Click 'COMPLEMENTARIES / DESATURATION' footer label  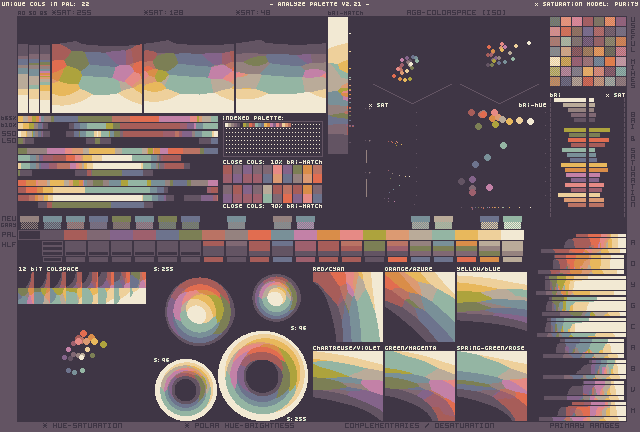pos(419,426)
